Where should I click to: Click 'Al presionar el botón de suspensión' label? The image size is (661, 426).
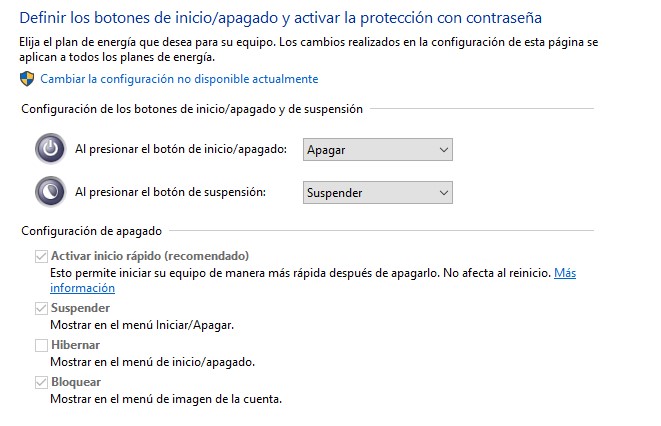(x=170, y=192)
